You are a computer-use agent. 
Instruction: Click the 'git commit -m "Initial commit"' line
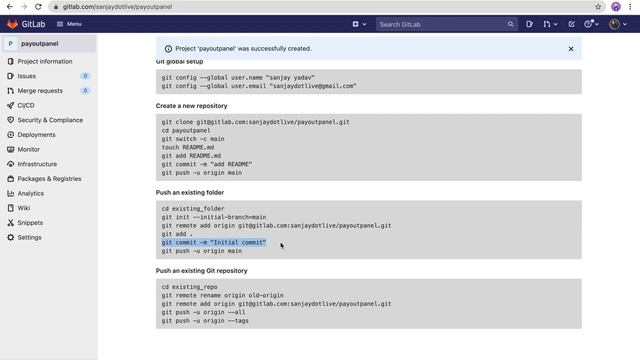tap(213, 242)
